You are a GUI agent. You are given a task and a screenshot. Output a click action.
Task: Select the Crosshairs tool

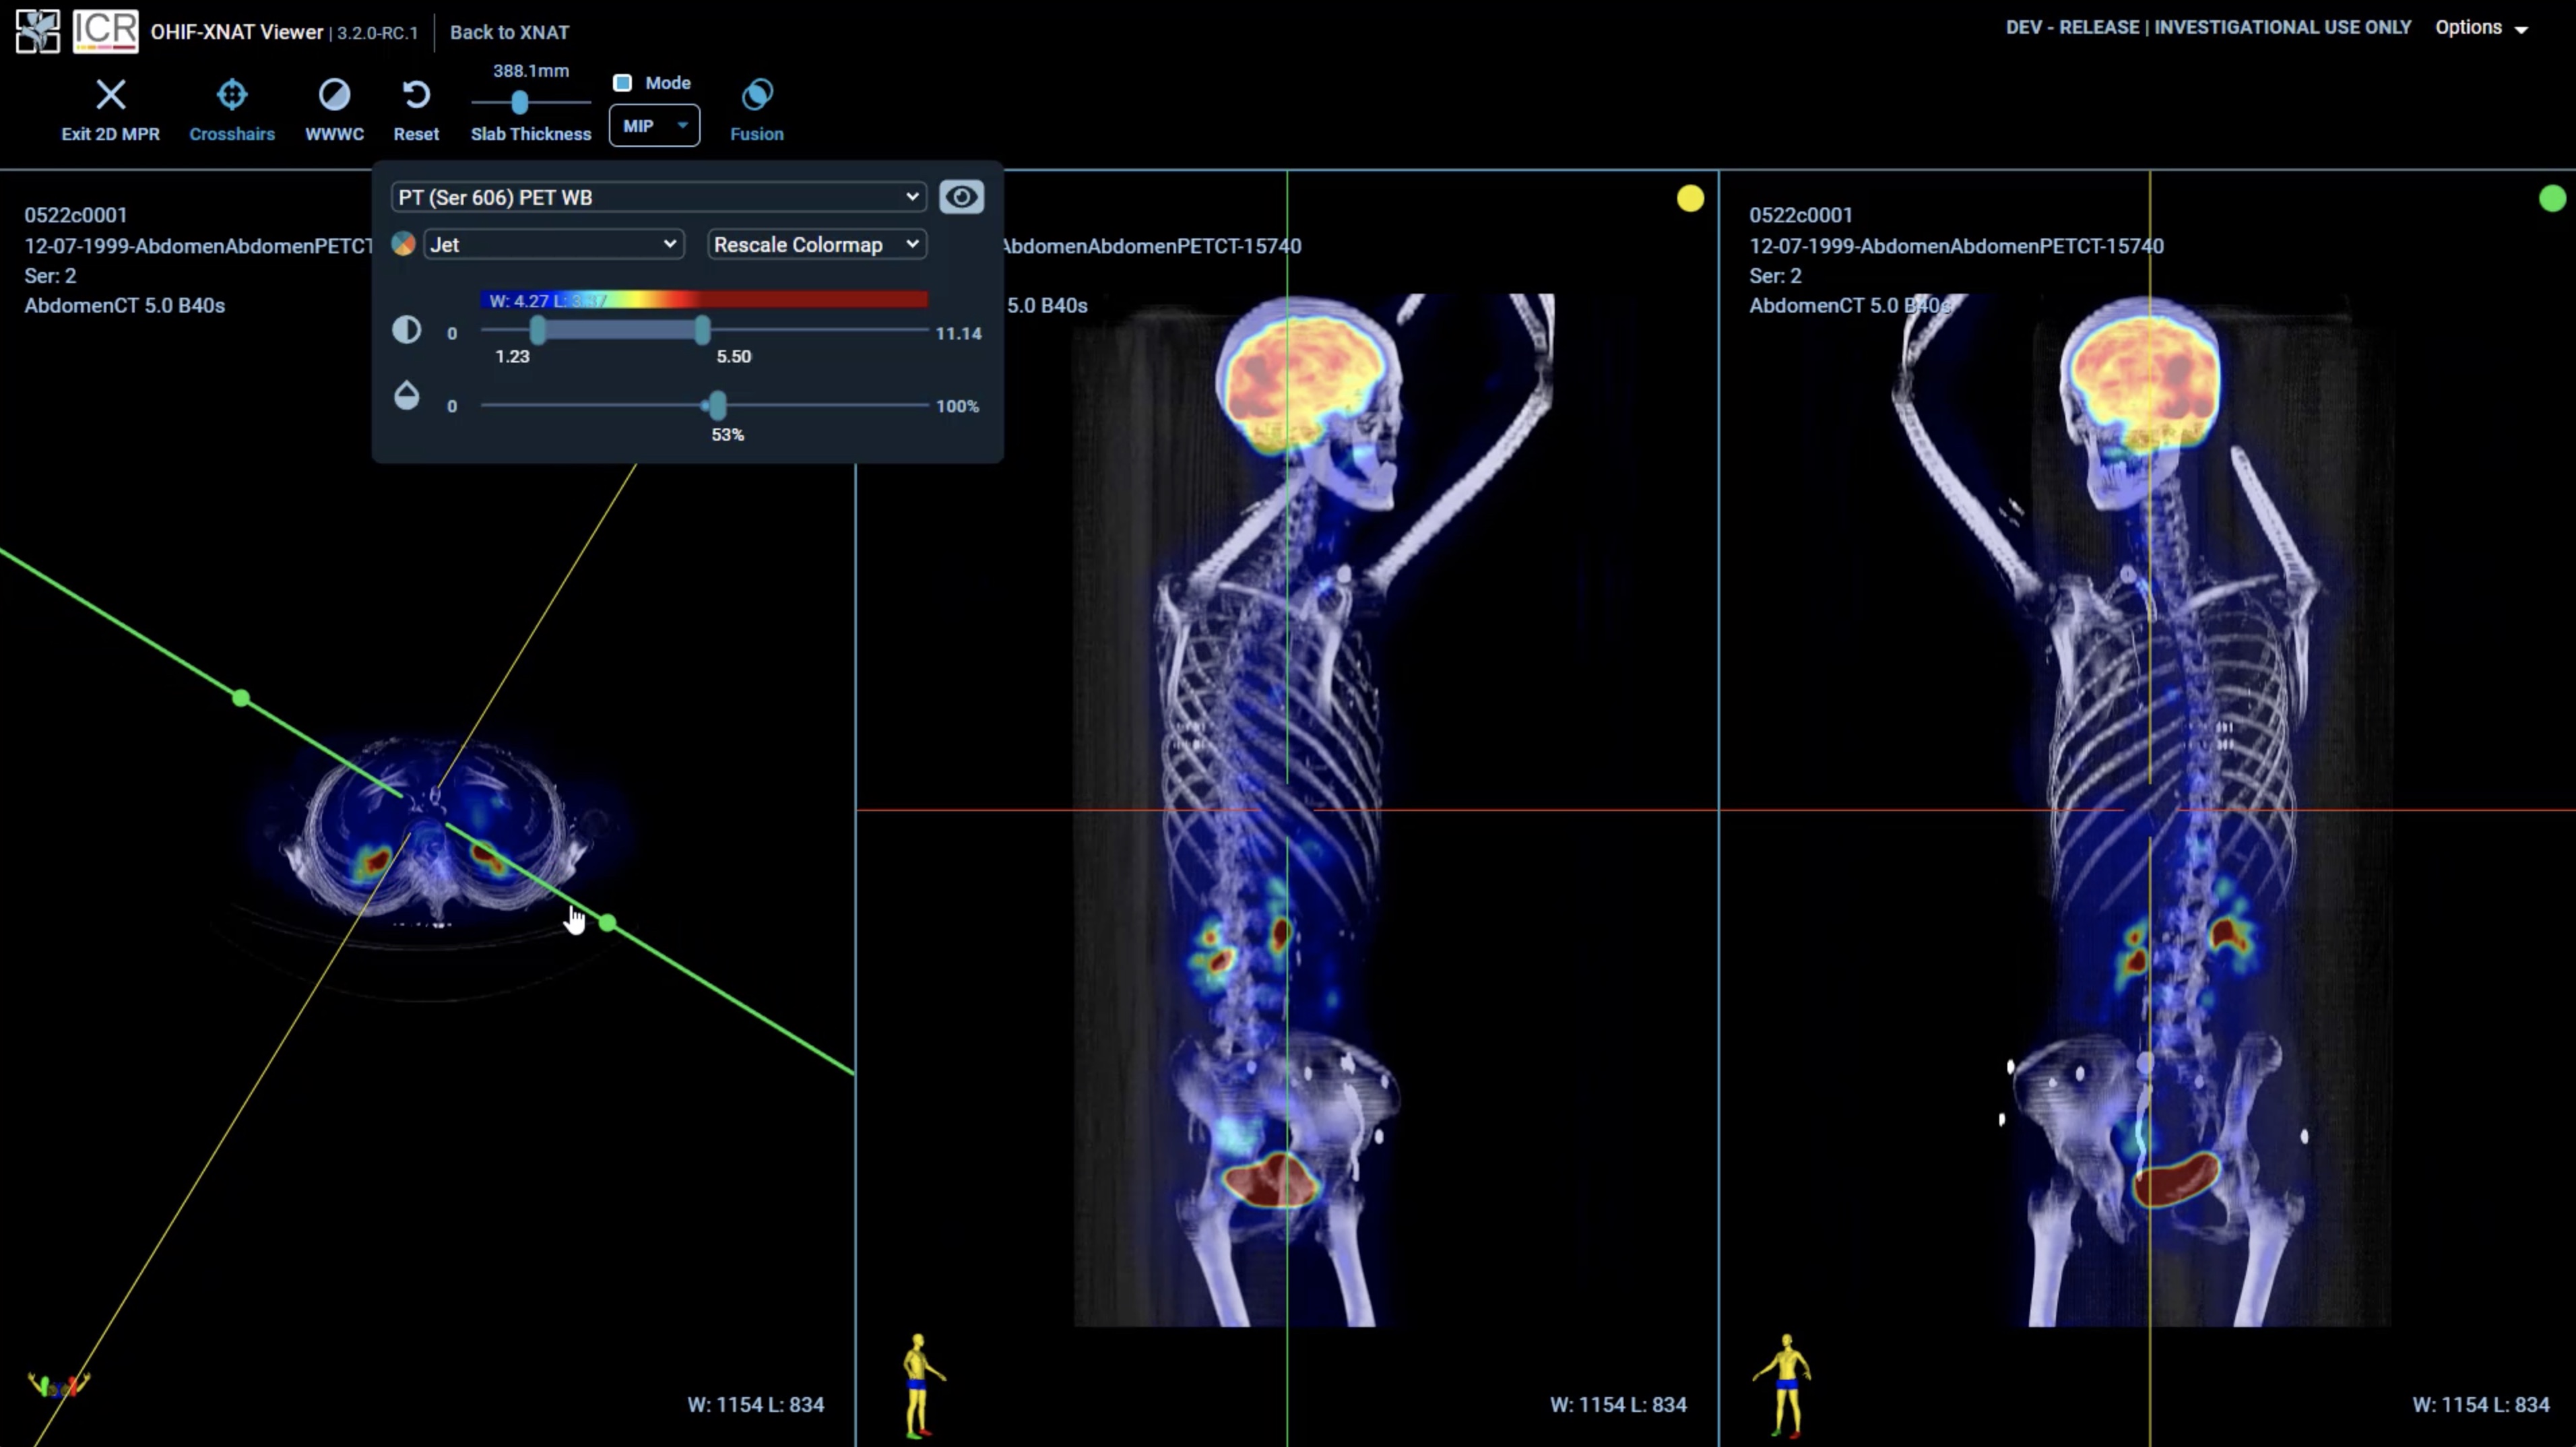(x=231, y=95)
